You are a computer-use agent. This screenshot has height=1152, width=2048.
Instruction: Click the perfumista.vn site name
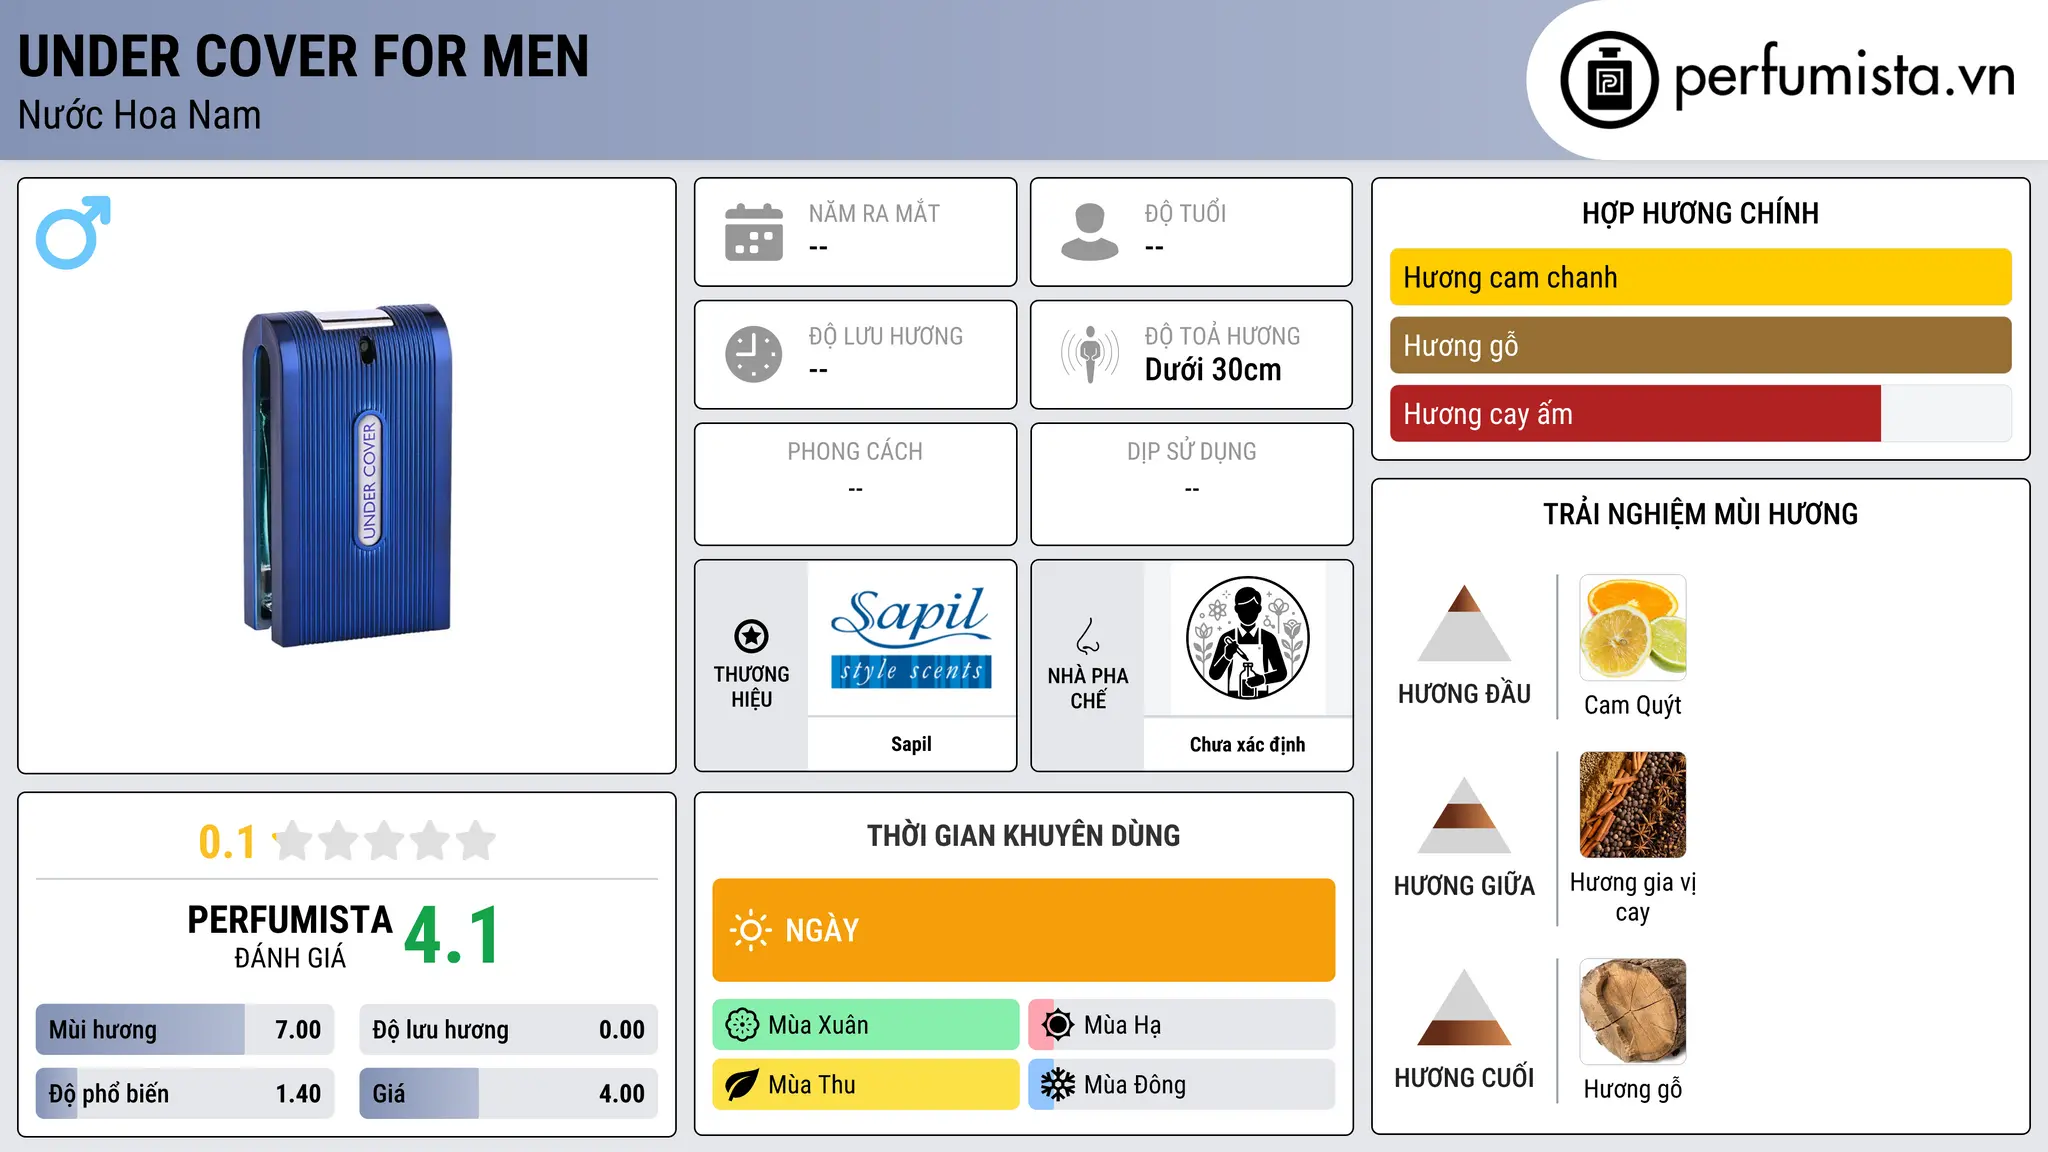[x=1844, y=76]
